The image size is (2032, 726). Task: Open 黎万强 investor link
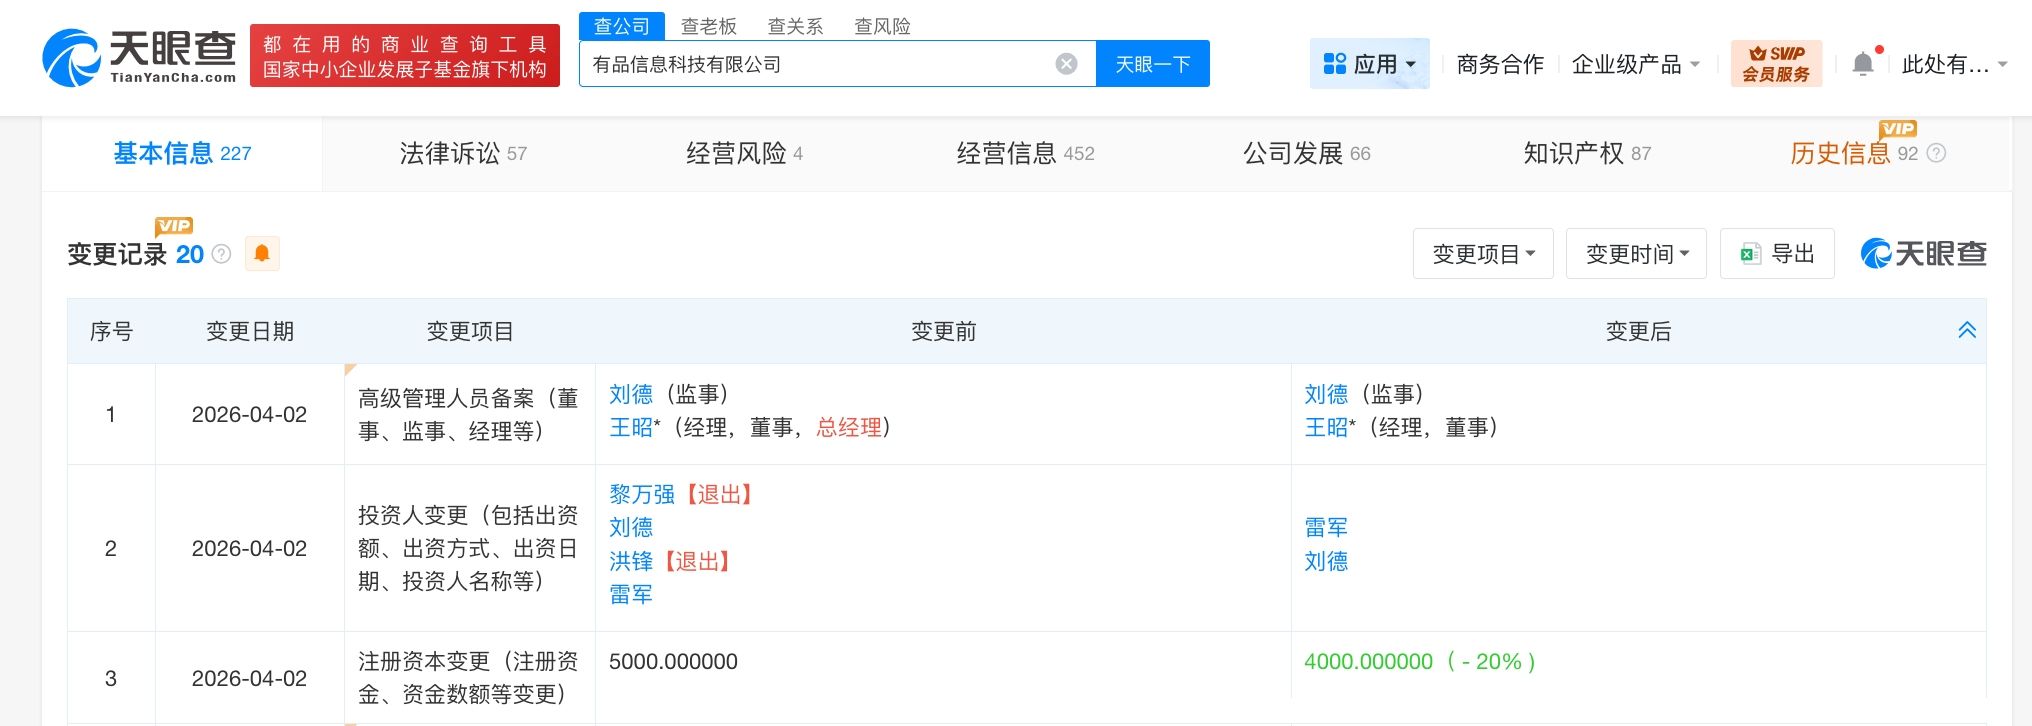[642, 494]
